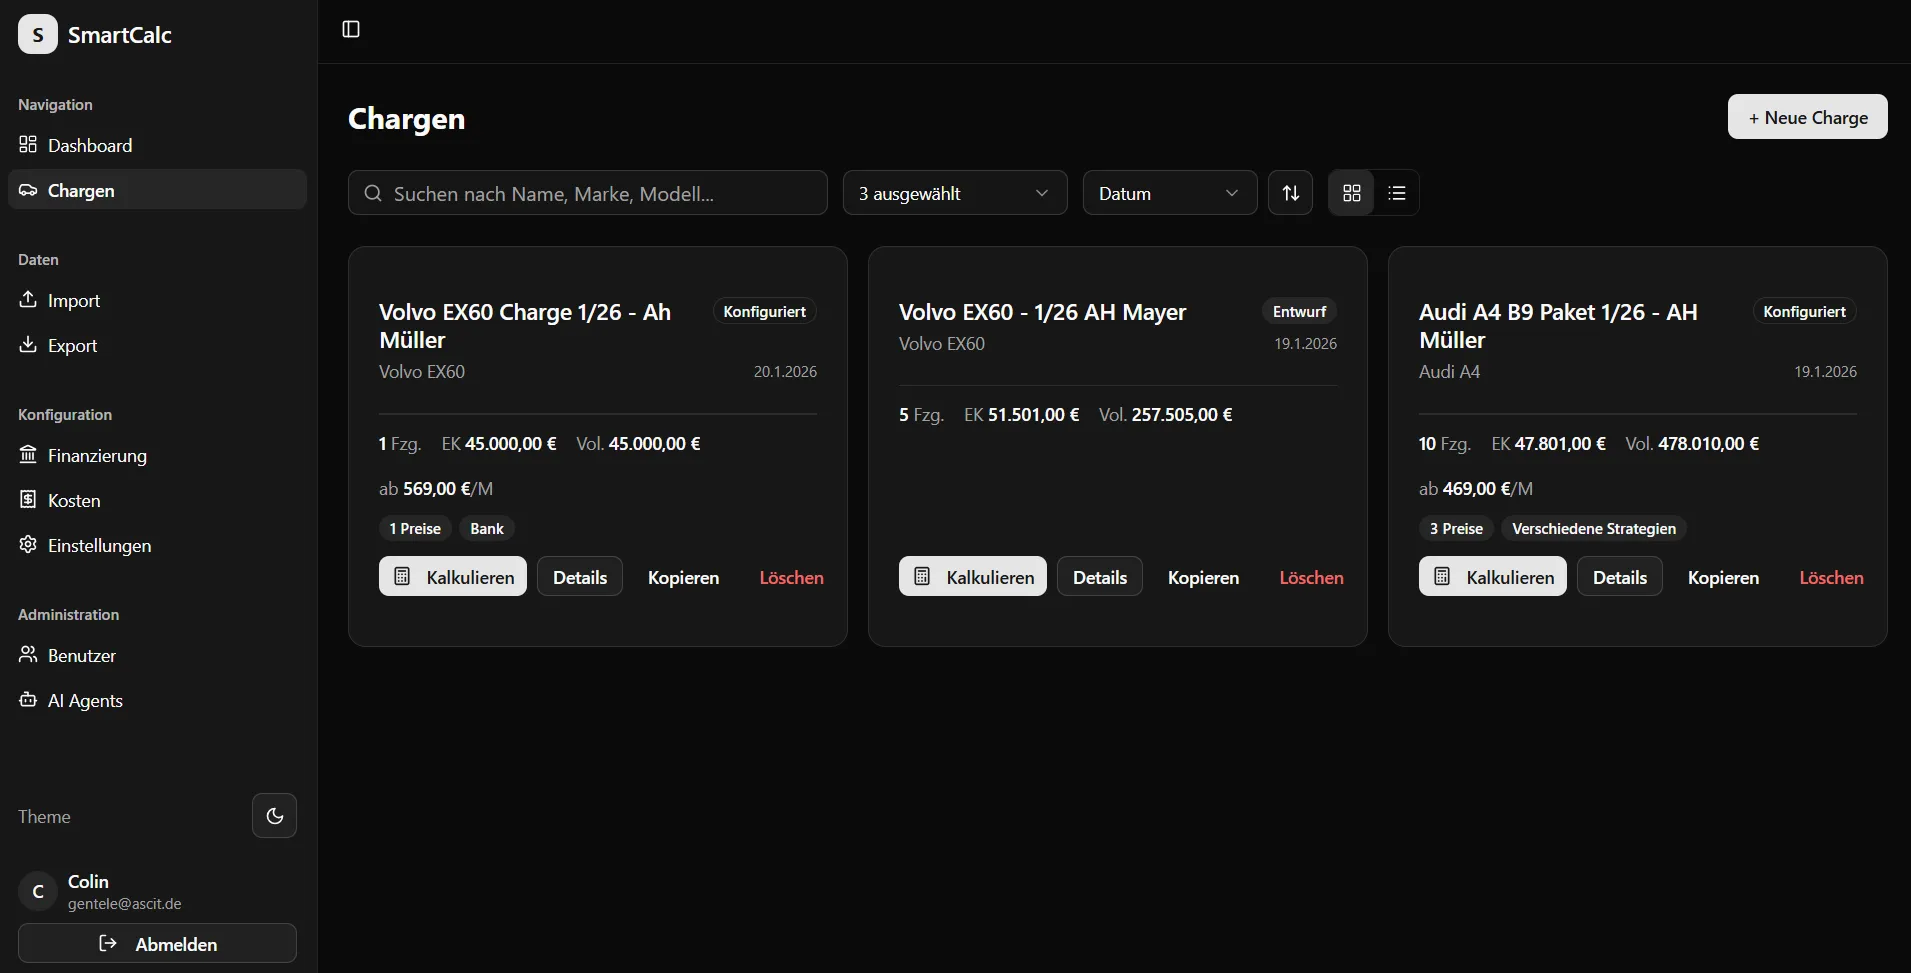
Task: Open the '3 ausgewählt' filter dropdown
Action: pos(954,193)
